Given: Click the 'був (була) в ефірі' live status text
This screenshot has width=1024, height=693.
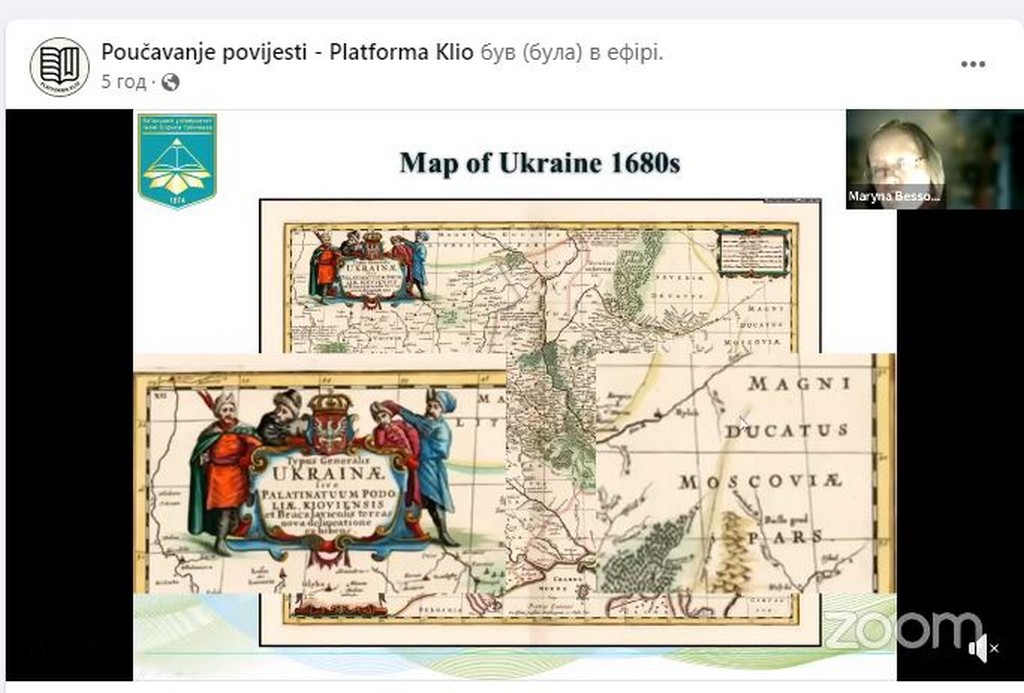Looking at the screenshot, I should coord(572,53).
